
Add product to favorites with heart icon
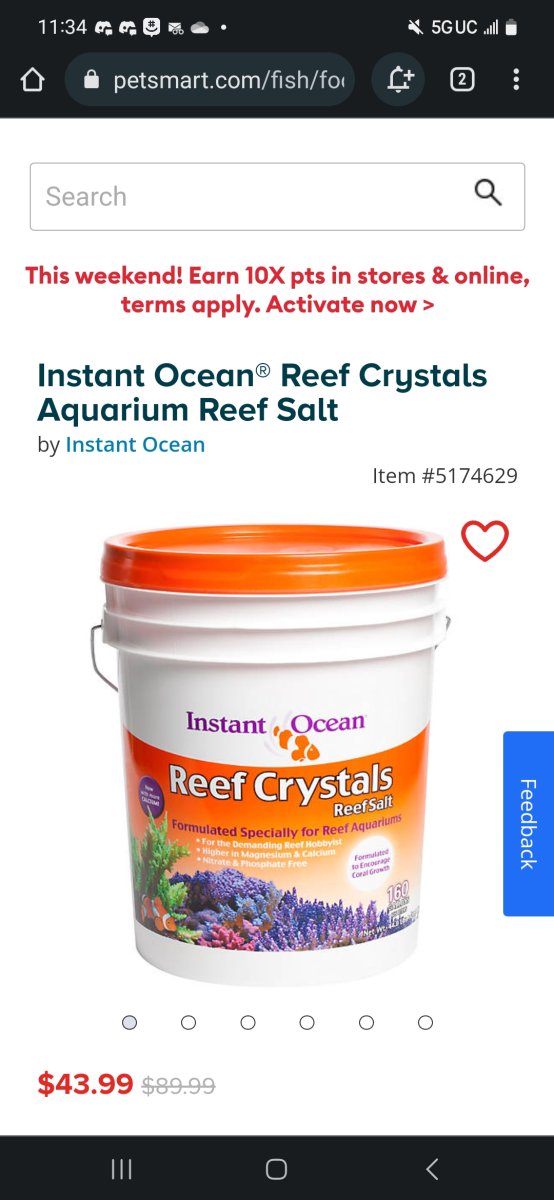pos(485,541)
